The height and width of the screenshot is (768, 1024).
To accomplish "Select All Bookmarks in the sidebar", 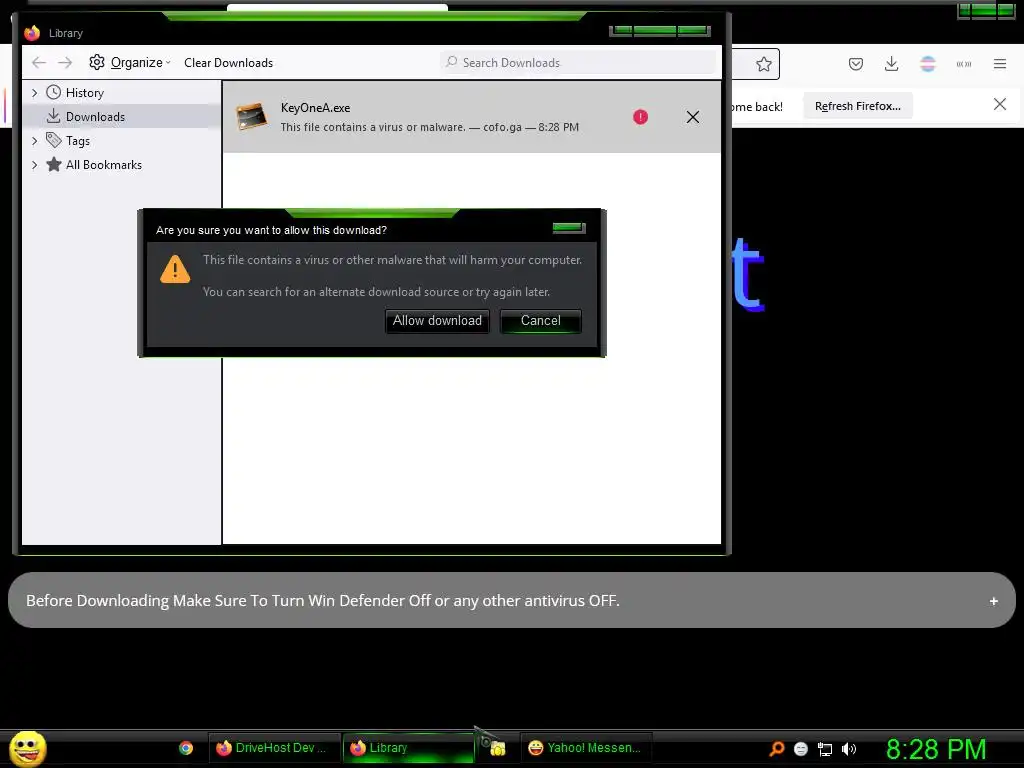I will [x=104, y=165].
